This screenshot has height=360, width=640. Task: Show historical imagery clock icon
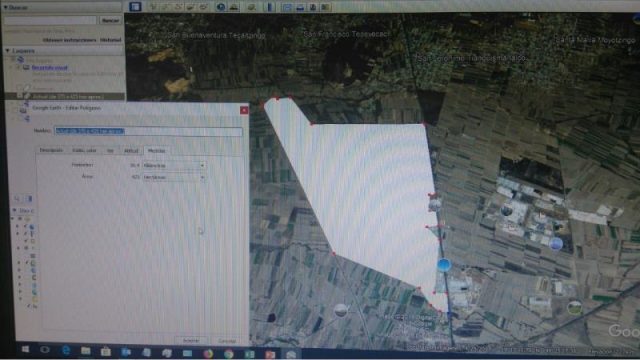(x=221, y=7)
